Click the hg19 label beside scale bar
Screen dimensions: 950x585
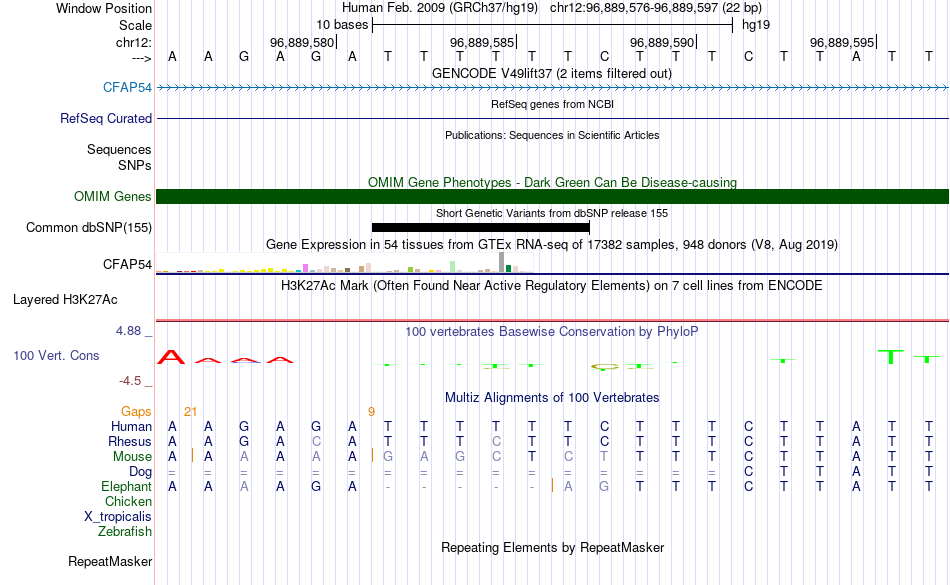coord(756,25)
